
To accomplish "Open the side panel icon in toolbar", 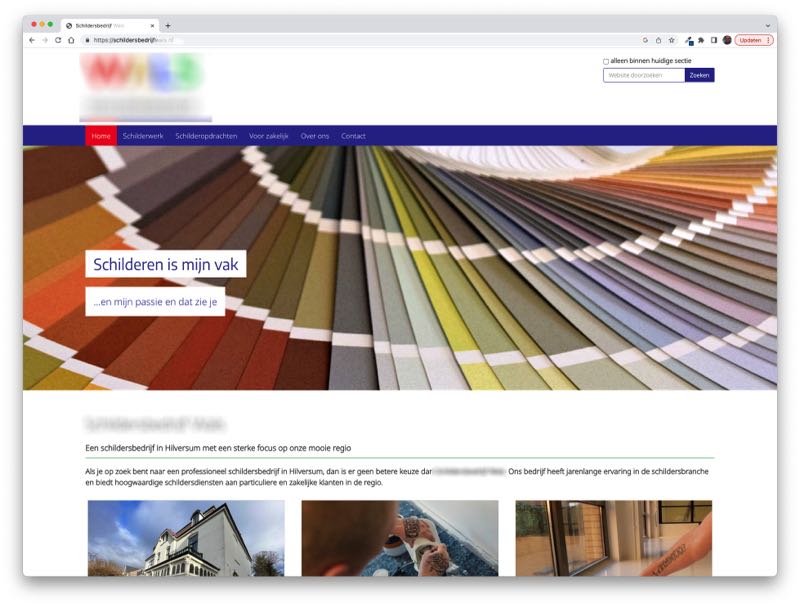I will click(714, 40).
